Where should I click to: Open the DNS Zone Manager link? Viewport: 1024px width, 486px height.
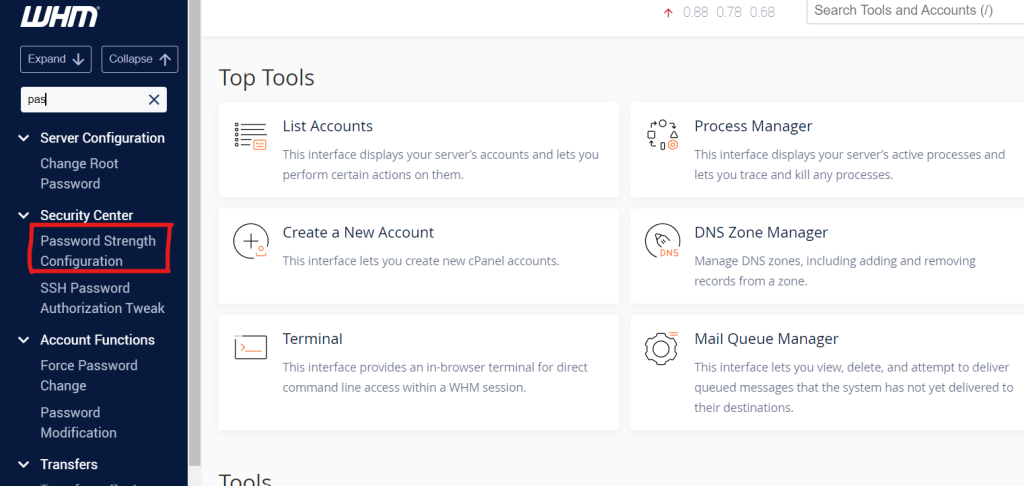point(761,233)
